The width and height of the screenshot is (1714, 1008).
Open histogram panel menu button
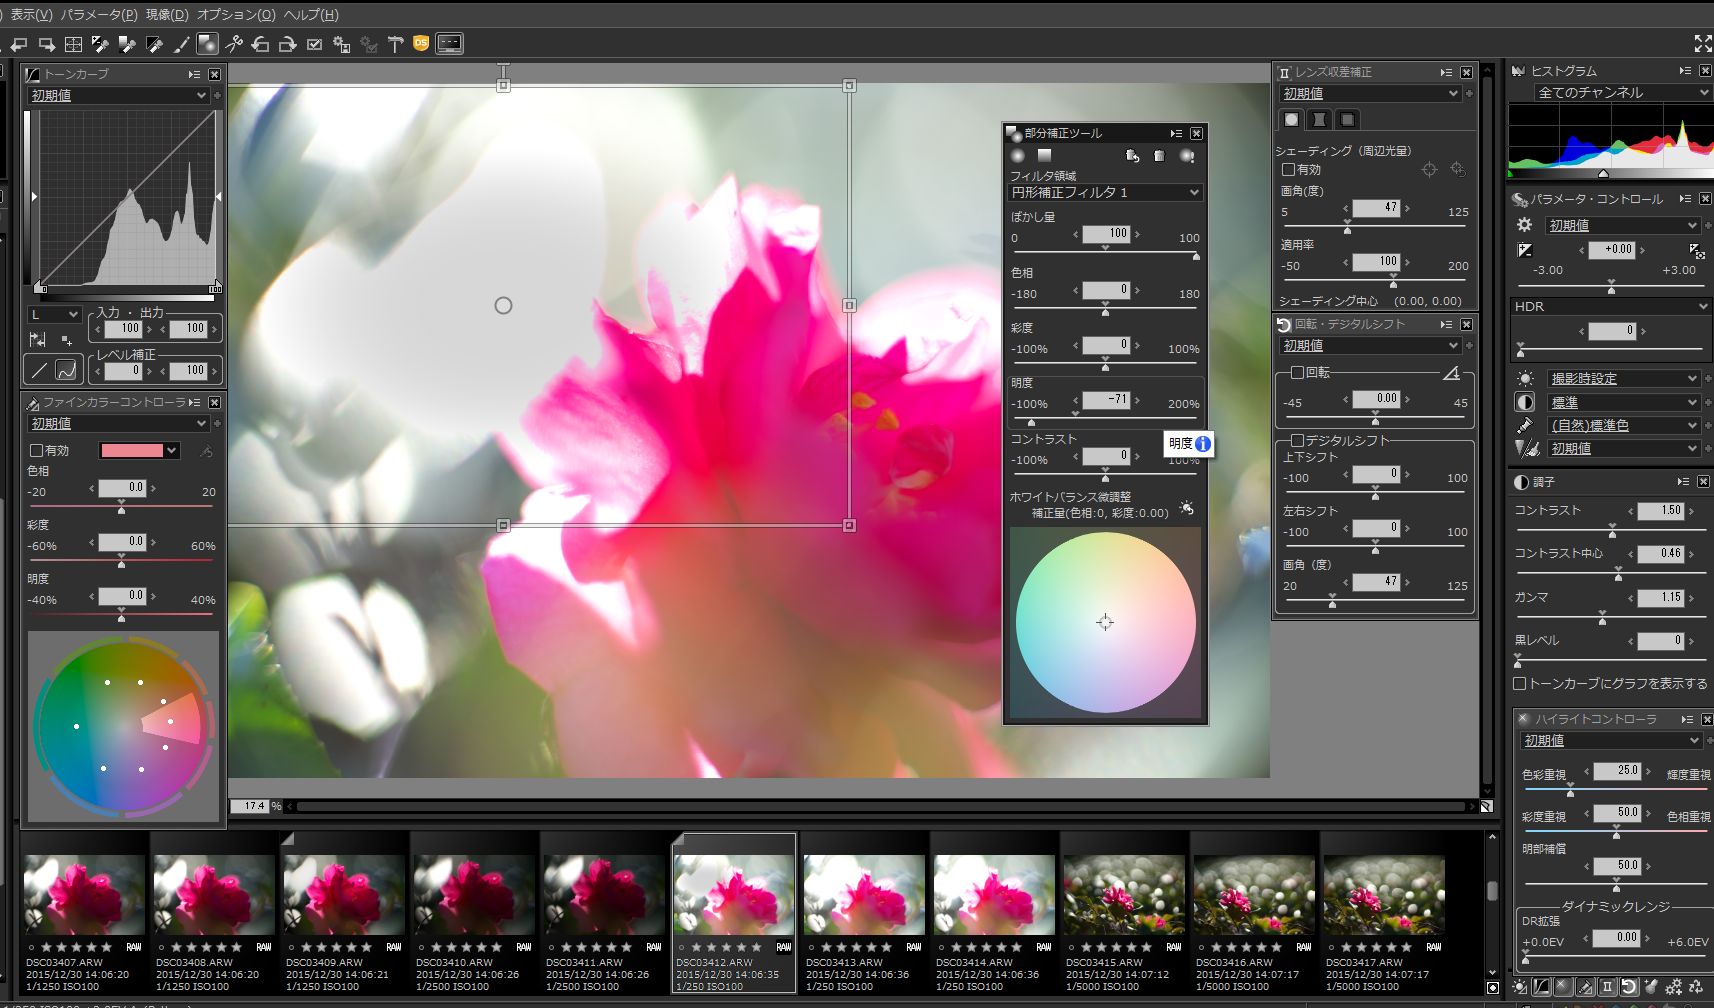point(1685,71)
